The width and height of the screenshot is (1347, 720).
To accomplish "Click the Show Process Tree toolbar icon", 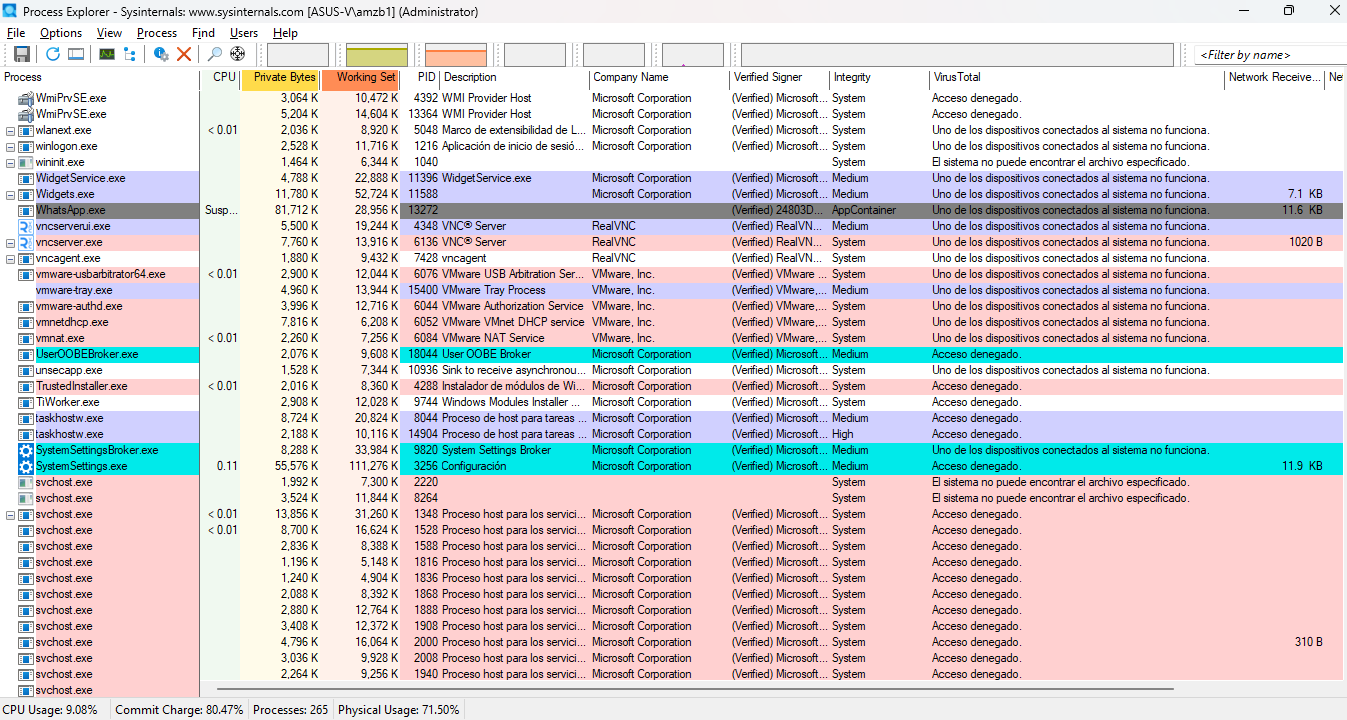I will (x=130, y=54).
